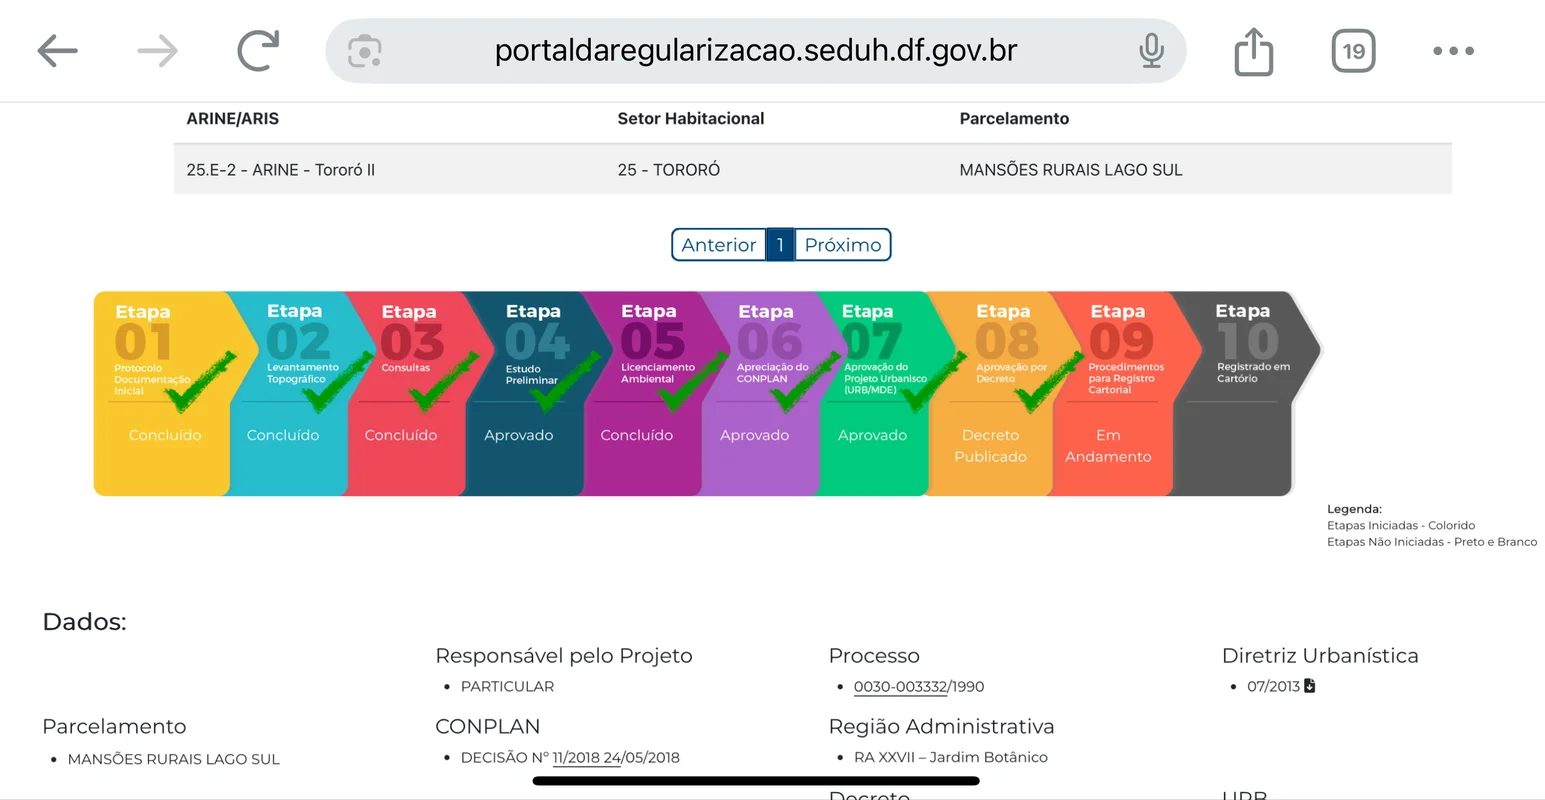Click the Região Administrativa heading

tap(941, 727)
